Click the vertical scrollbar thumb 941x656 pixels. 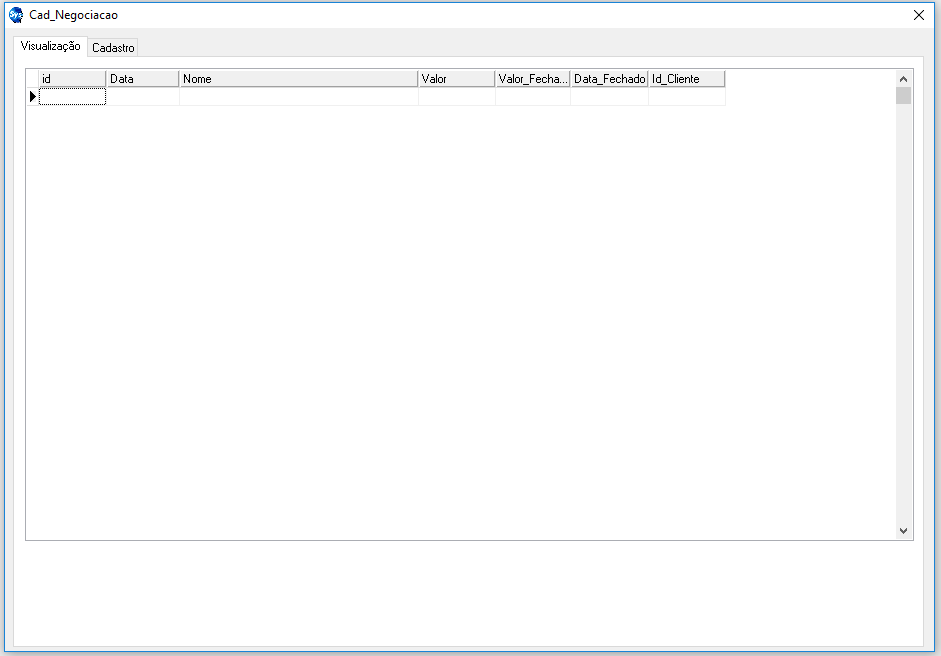pyautogui.click(x=903, y=96)
